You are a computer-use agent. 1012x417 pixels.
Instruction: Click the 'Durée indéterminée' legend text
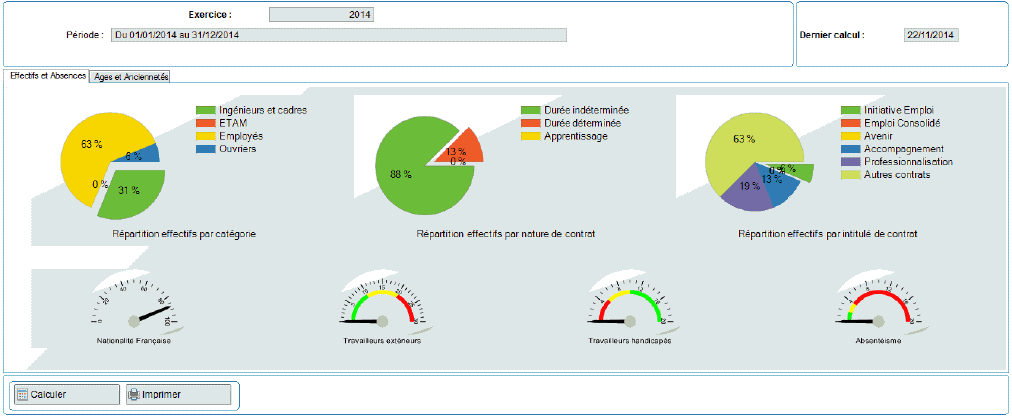pos(587,110)
